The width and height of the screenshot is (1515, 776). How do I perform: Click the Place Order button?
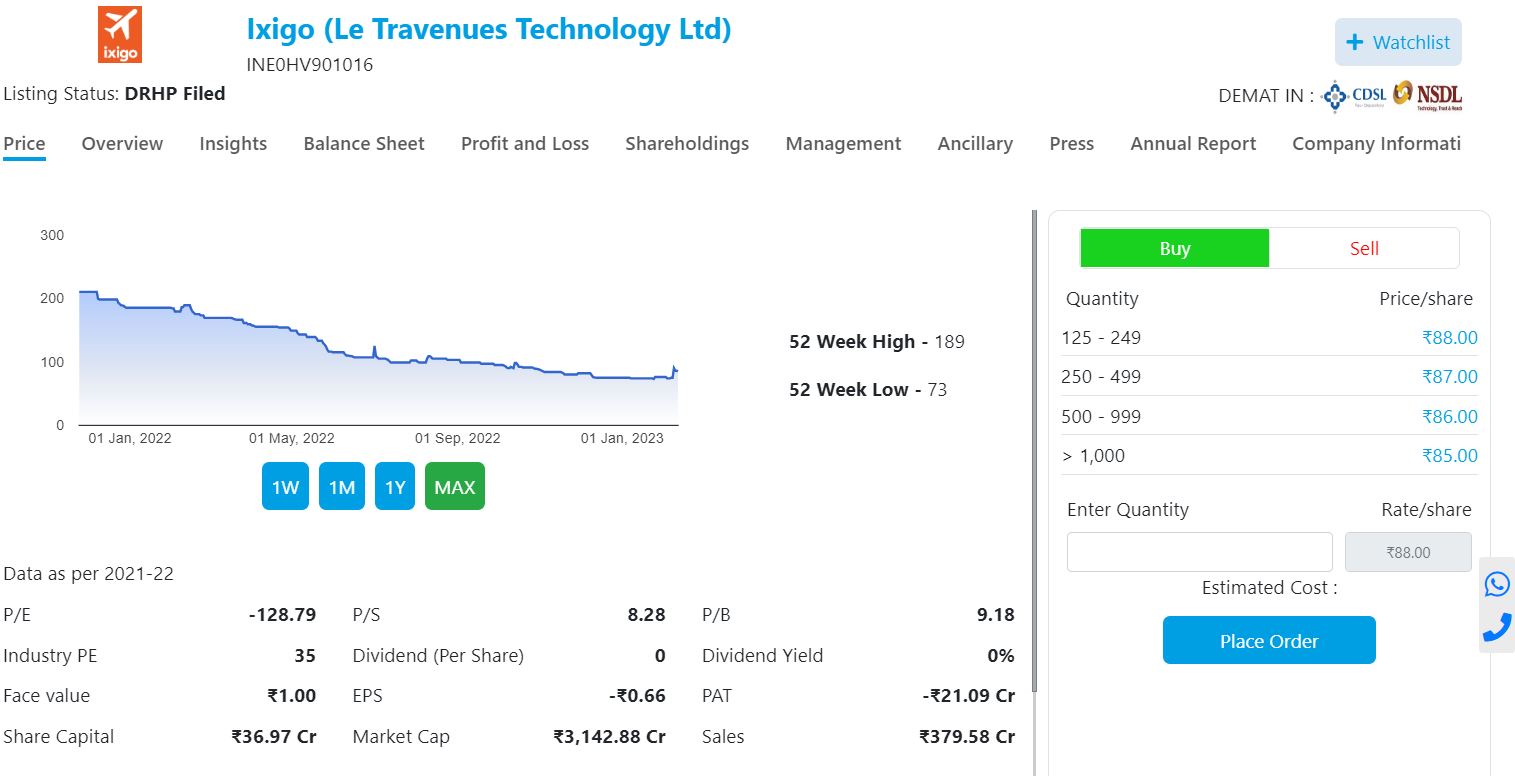tap(1269, 640)
